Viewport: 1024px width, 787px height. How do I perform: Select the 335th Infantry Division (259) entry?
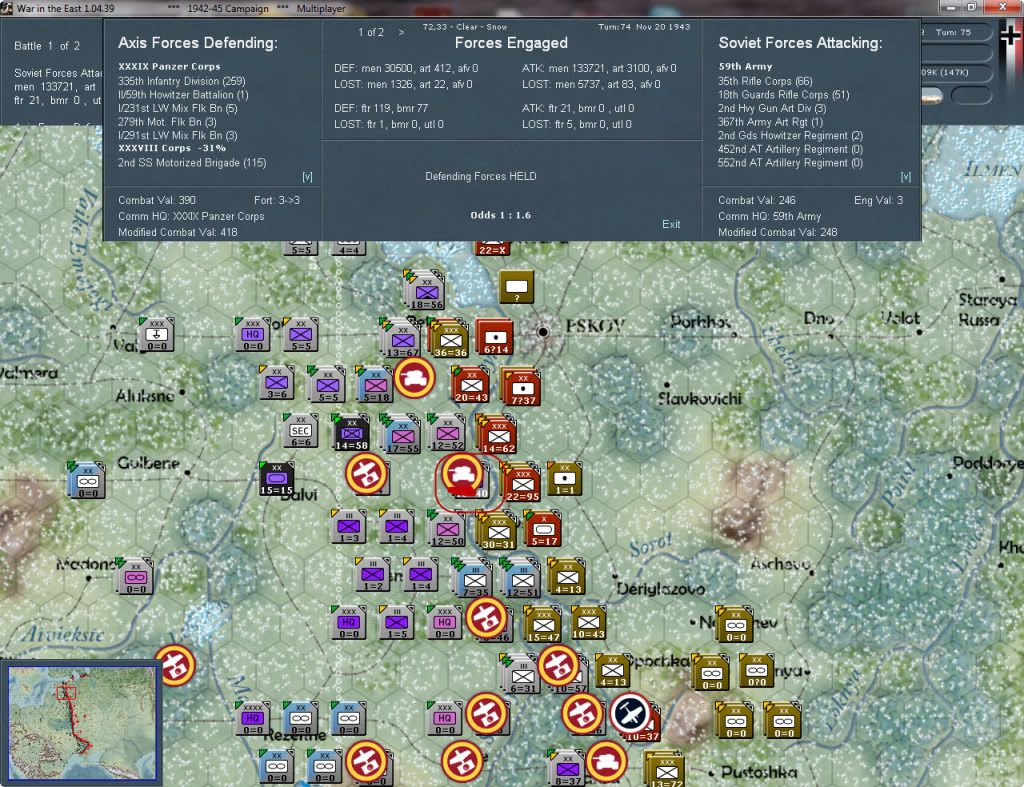coord(182,81)
